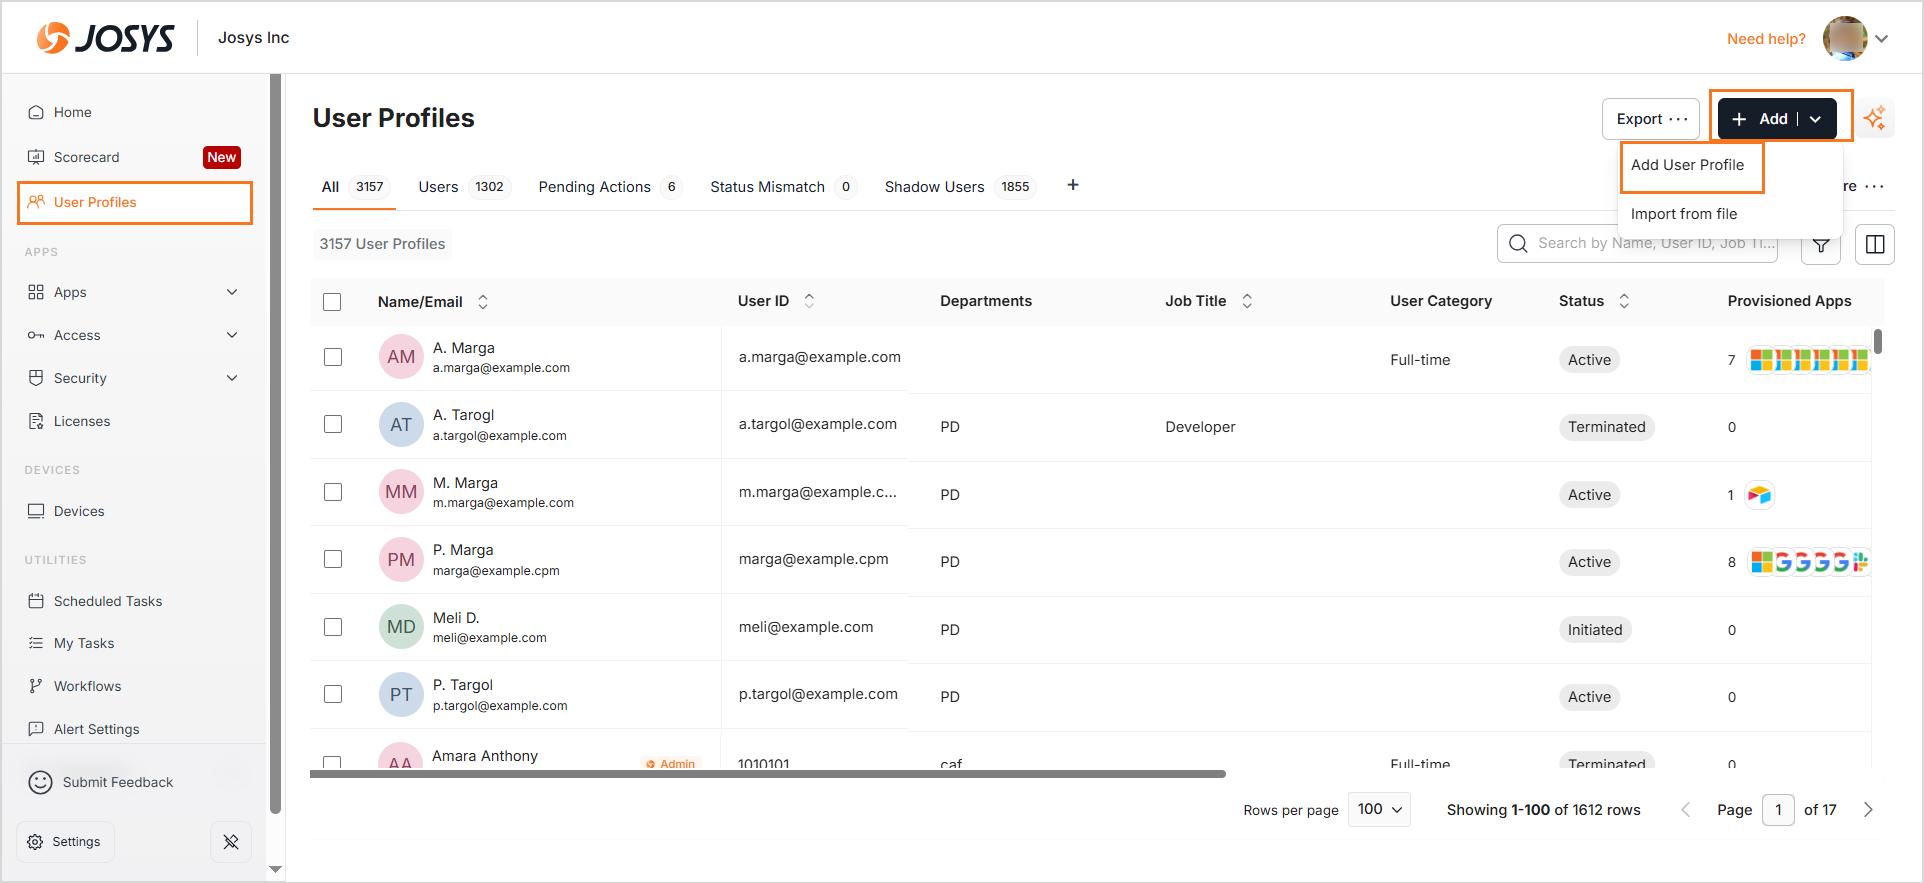Open the Rows per page dropdown

[1379, 810]
